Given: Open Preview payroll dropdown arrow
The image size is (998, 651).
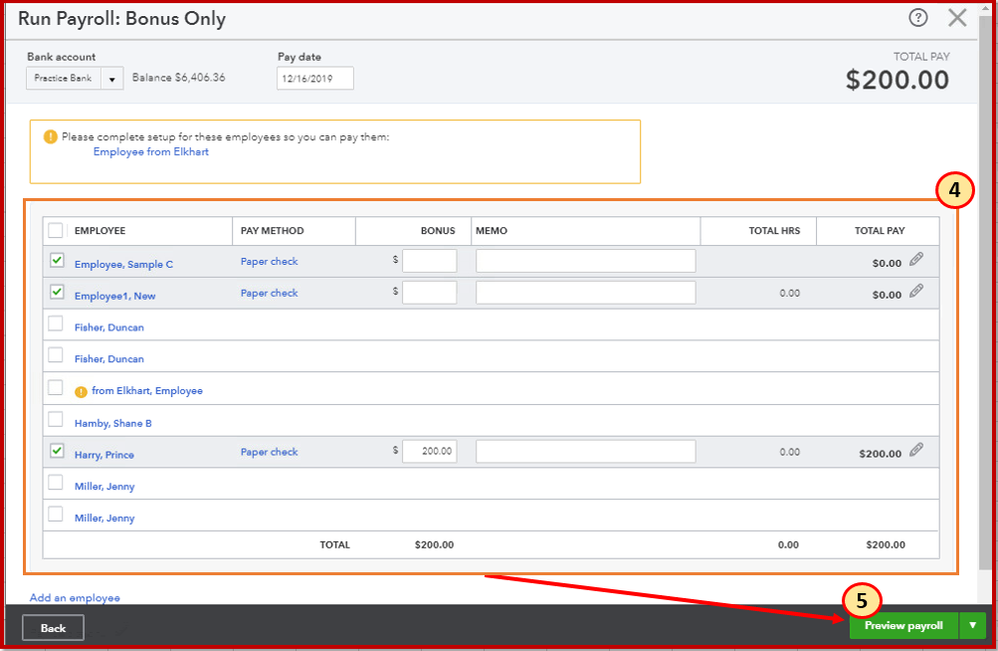Looking at the screenshot, I should pyautogui.click(x=972, y=626).
